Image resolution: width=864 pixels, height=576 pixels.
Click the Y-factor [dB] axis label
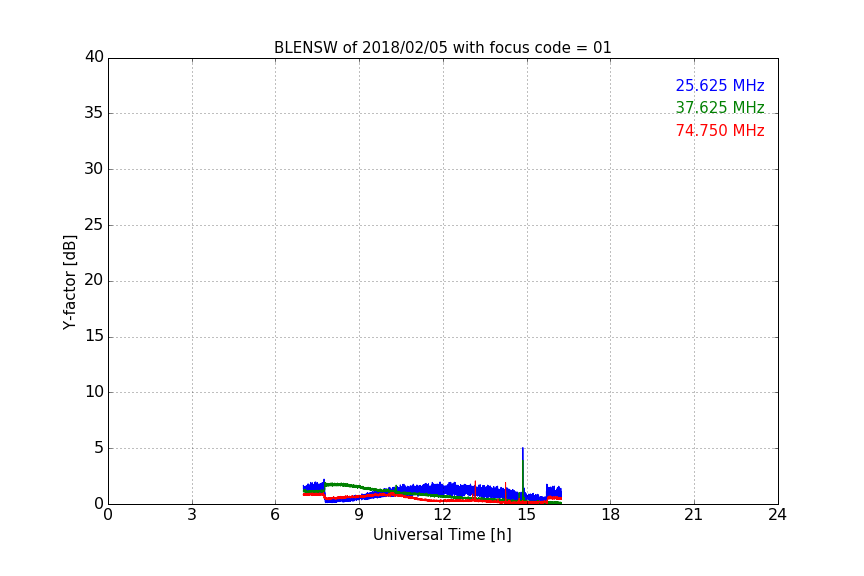click(x=69, y=282)
